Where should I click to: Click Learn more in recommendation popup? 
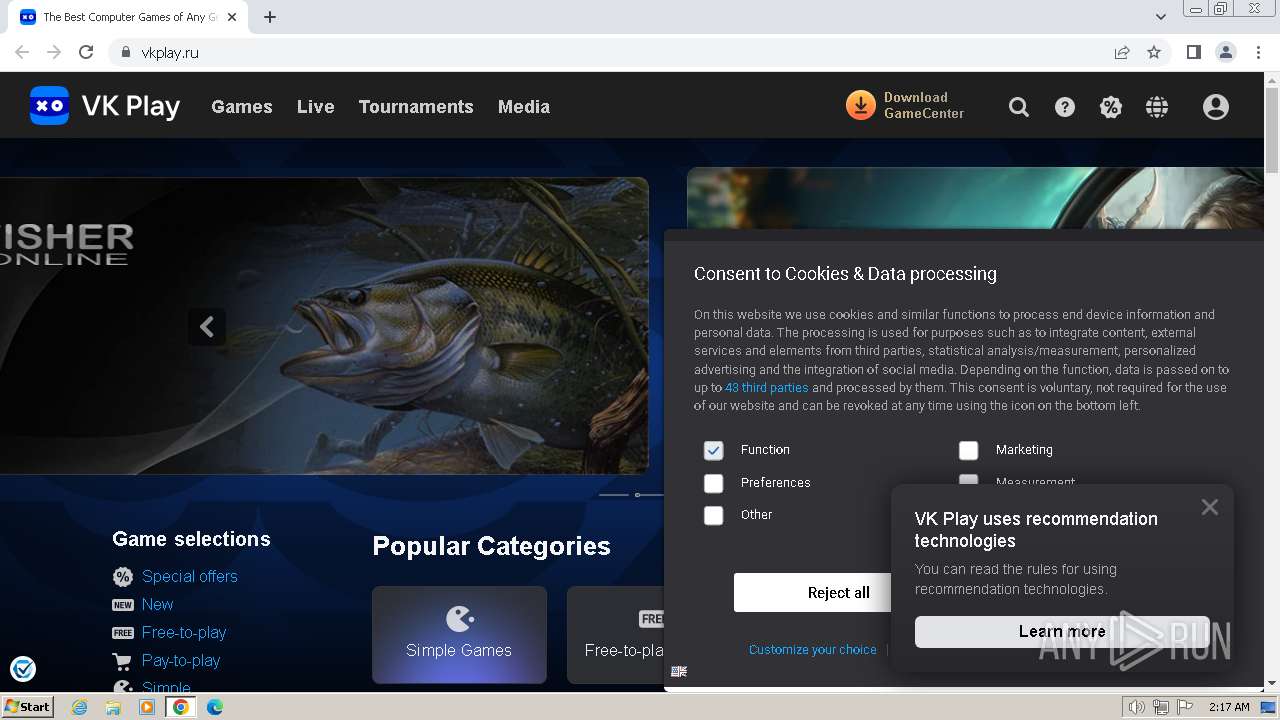pyautogui.click(x=1062, y=631)
